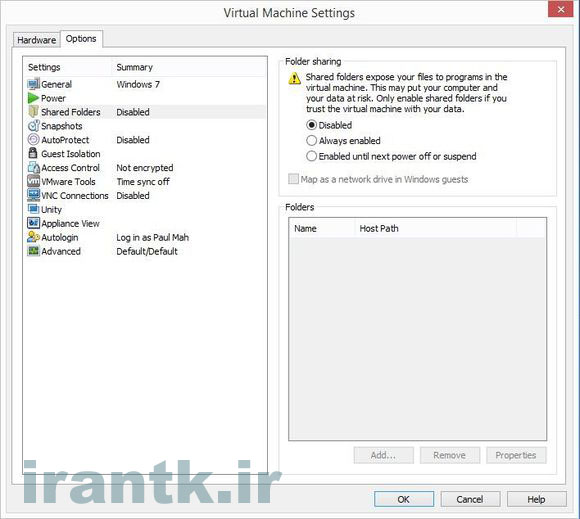Click the Not encrypted summary value
This screenshot has height=519, width=580.
pos(145,168)
